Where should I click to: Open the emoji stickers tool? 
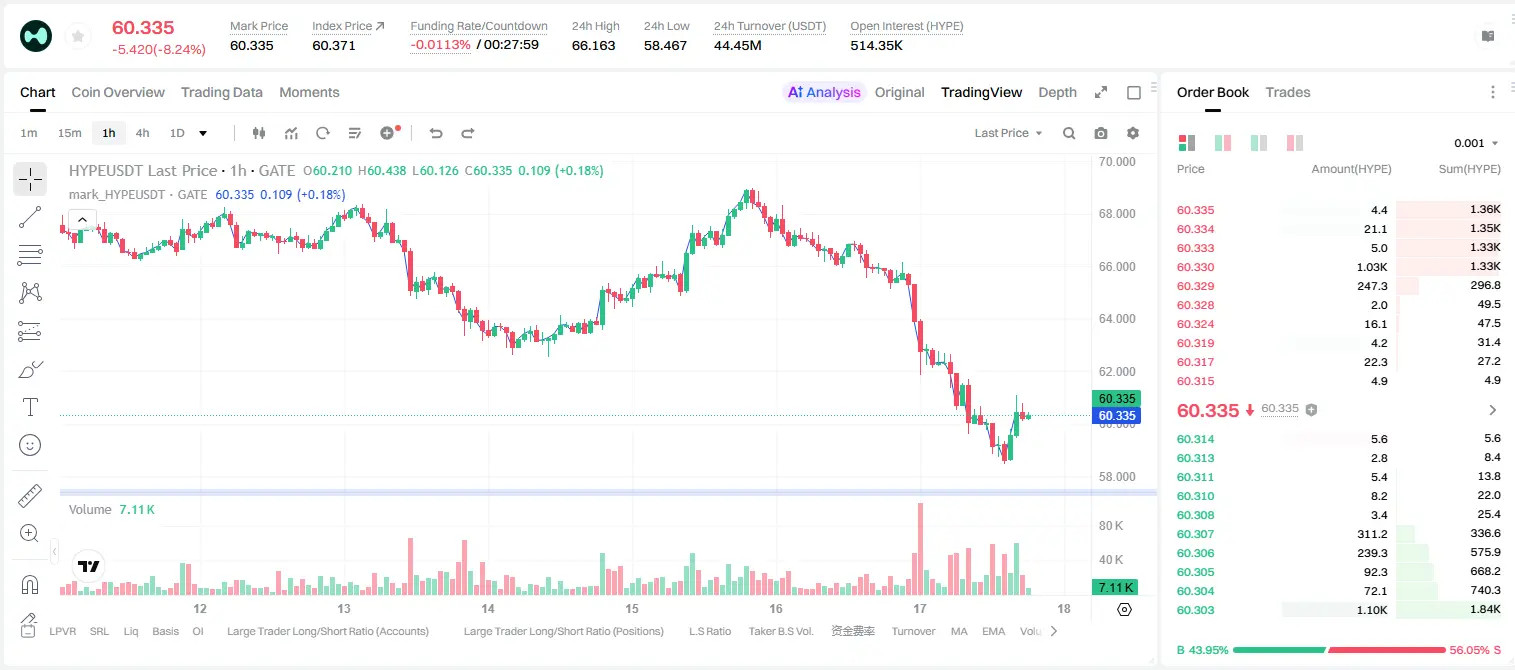pos(30,445)
